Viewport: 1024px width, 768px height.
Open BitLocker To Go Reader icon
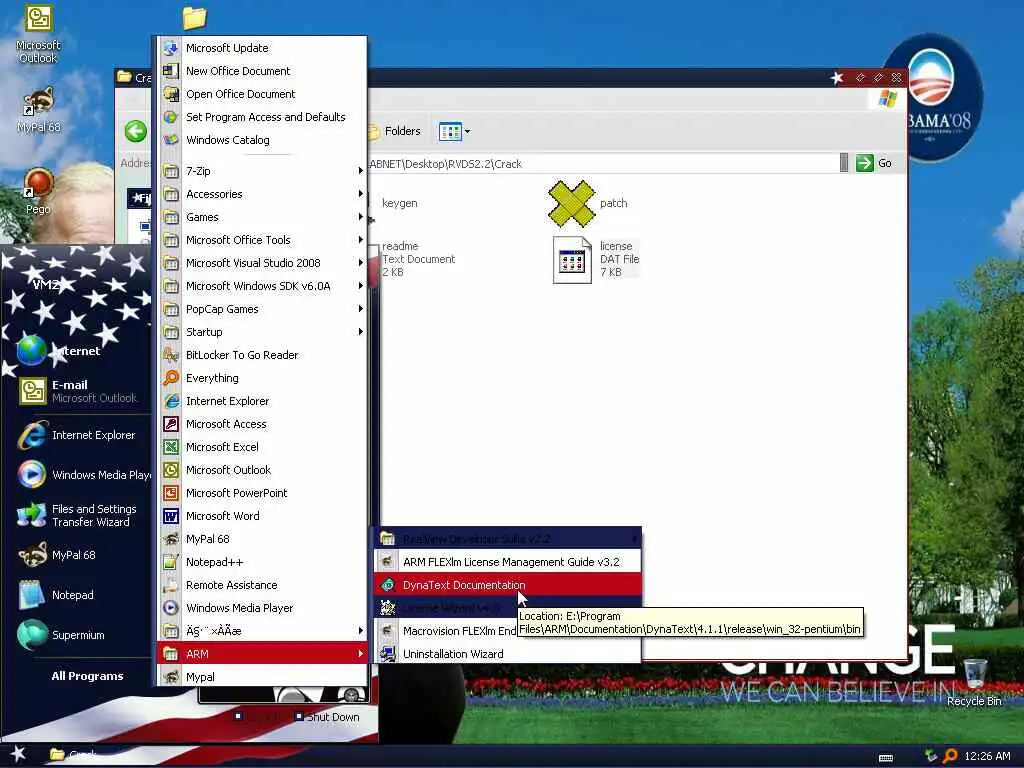(x=170, y=355)
